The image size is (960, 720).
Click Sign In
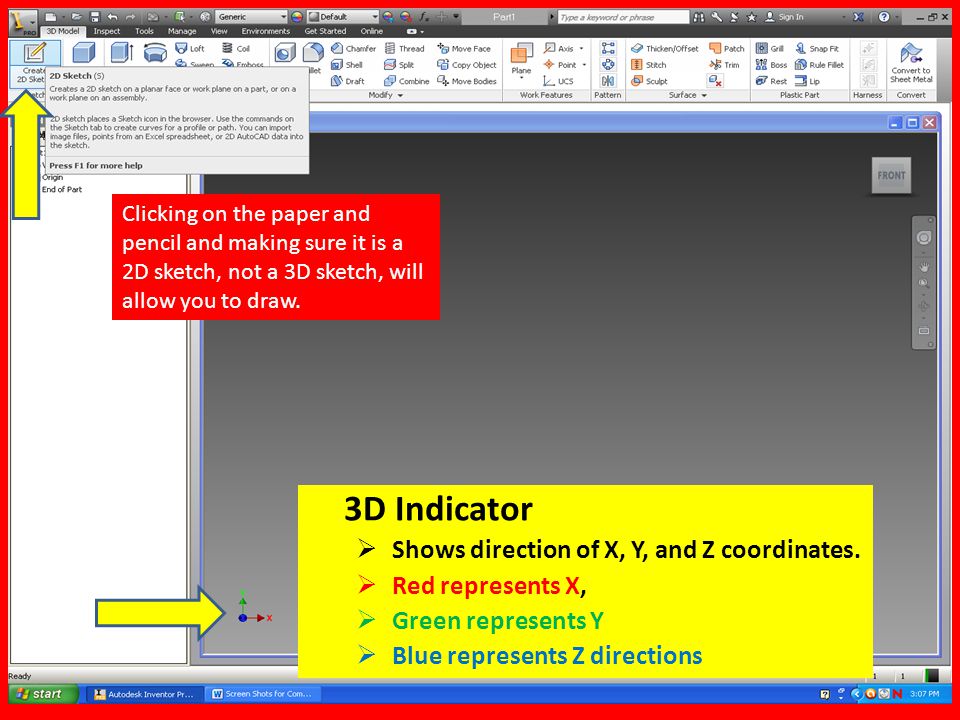(x=785, y=17)
